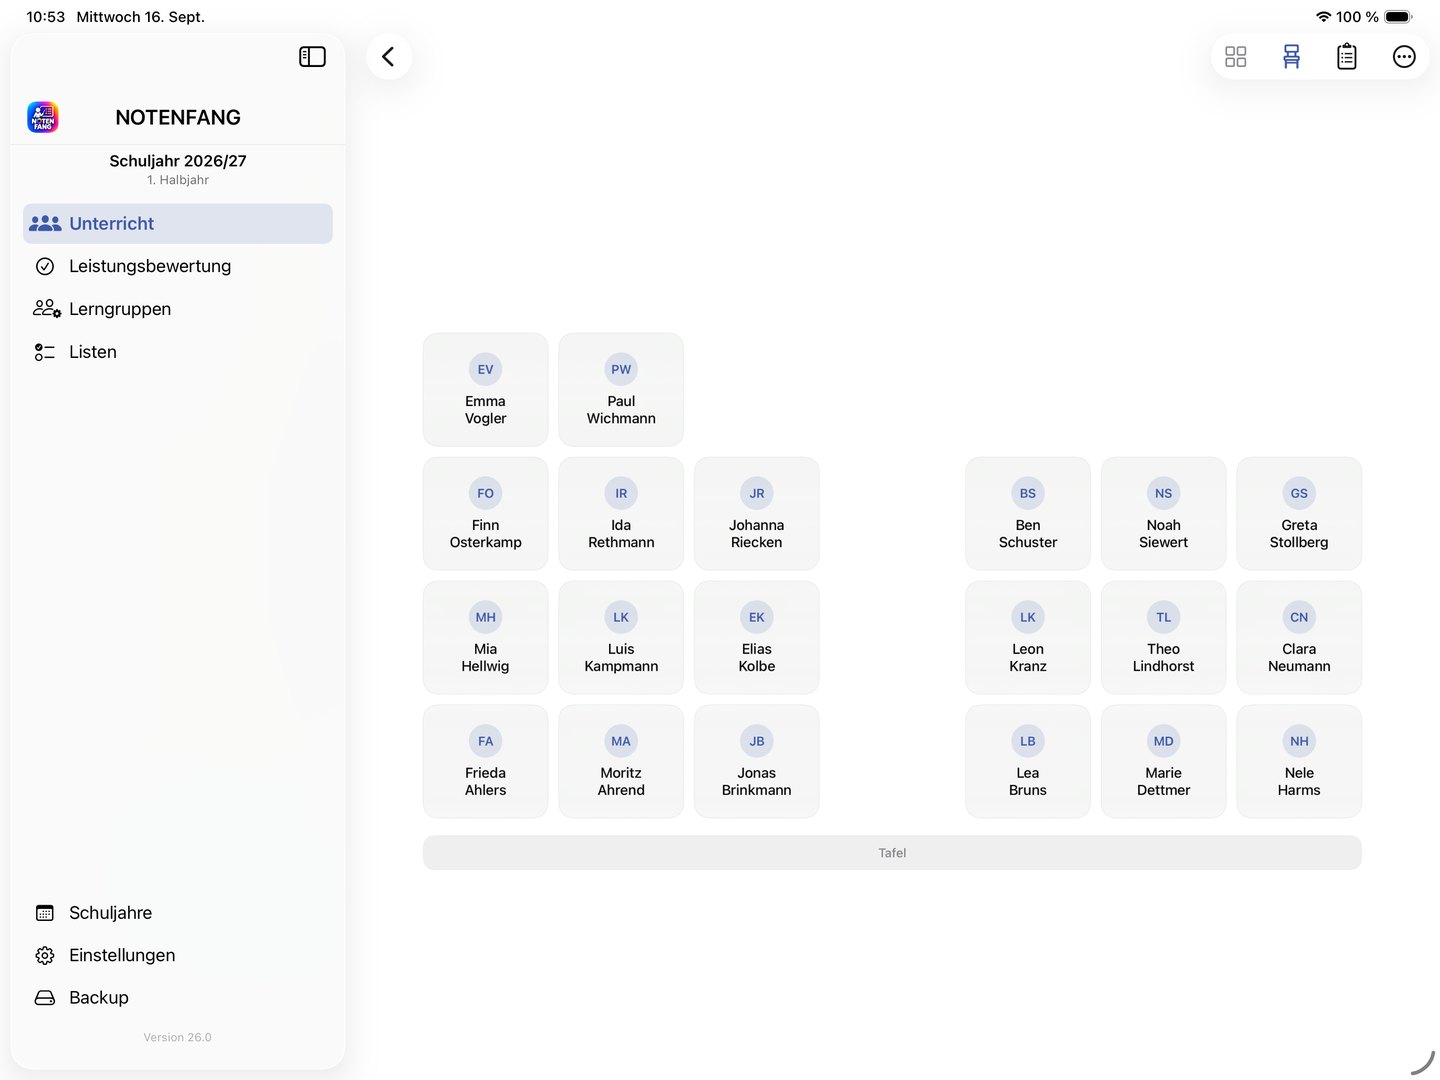Select Johanna Riecken's seat card
Viewport: 1440px width, 1080px height.
(x=757, y=514)
